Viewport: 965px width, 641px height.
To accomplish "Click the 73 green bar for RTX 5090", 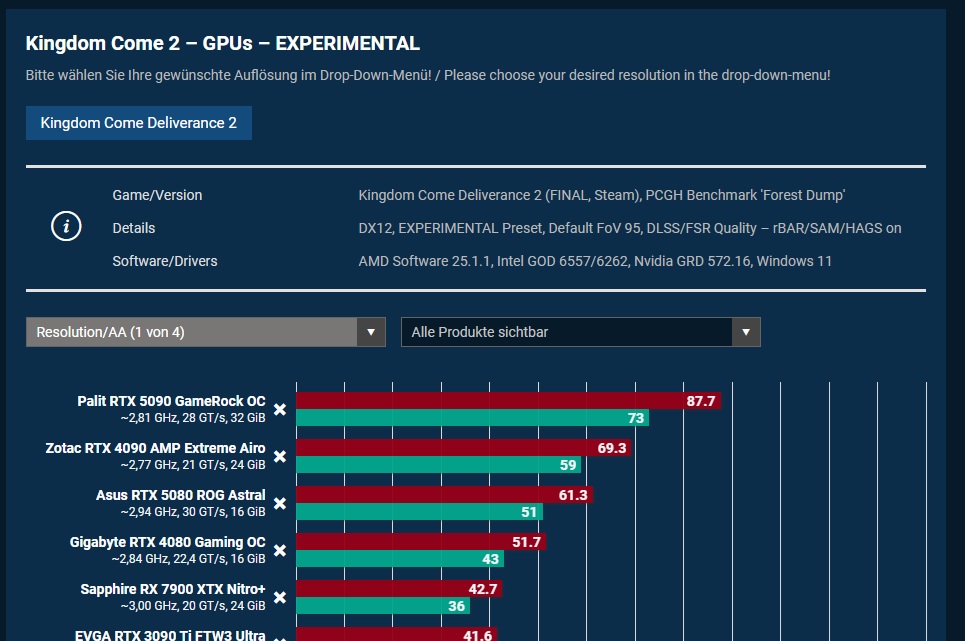I will click(472, 418).
